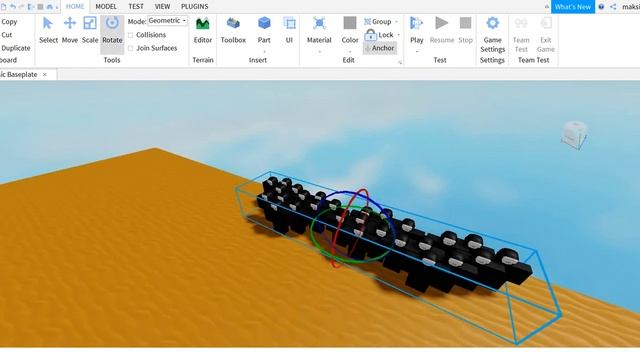Image resolution: width=640 pixels, height=360 pixels.
Task: Click the Copy command
Action: click(9, 22)
